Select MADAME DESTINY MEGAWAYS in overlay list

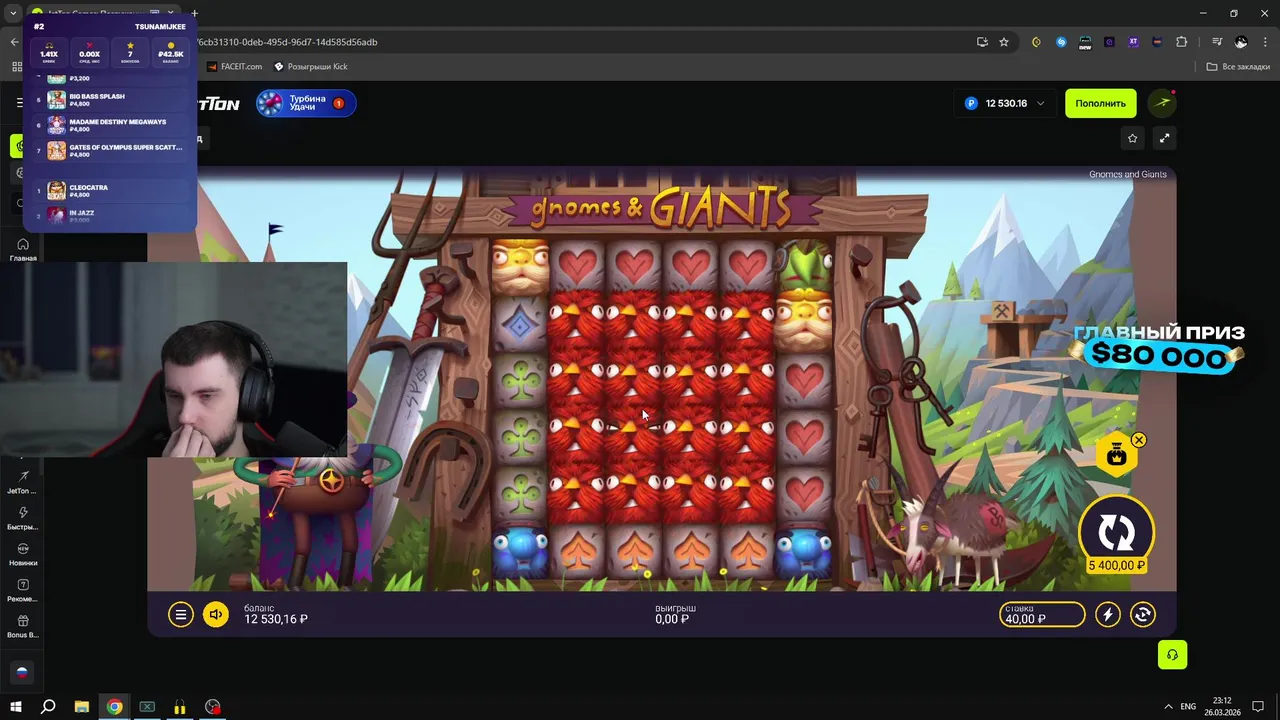(x=110, y=125)
